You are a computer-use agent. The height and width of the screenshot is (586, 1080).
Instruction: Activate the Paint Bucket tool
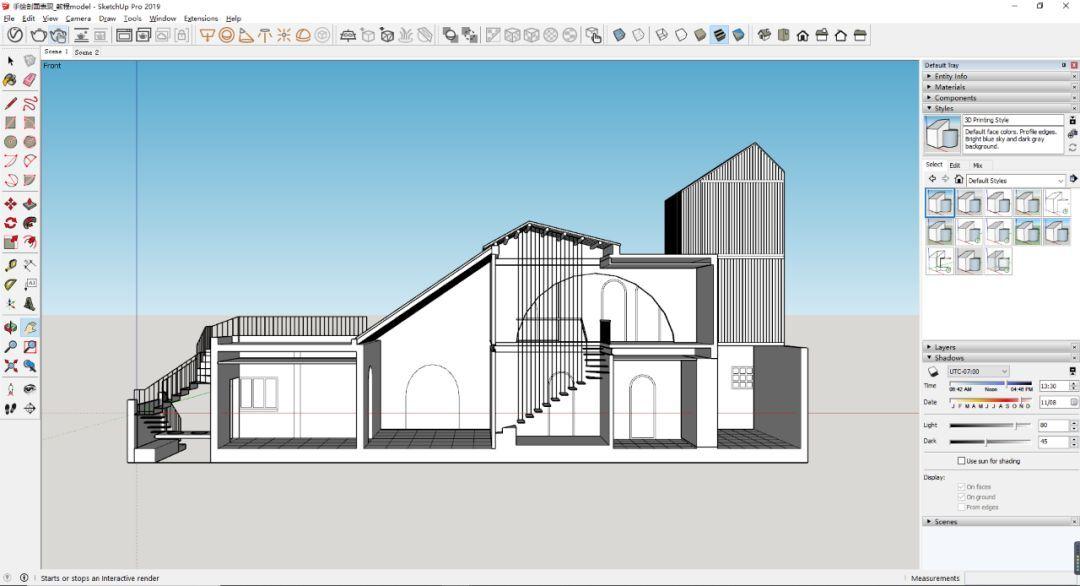point(10,81)
